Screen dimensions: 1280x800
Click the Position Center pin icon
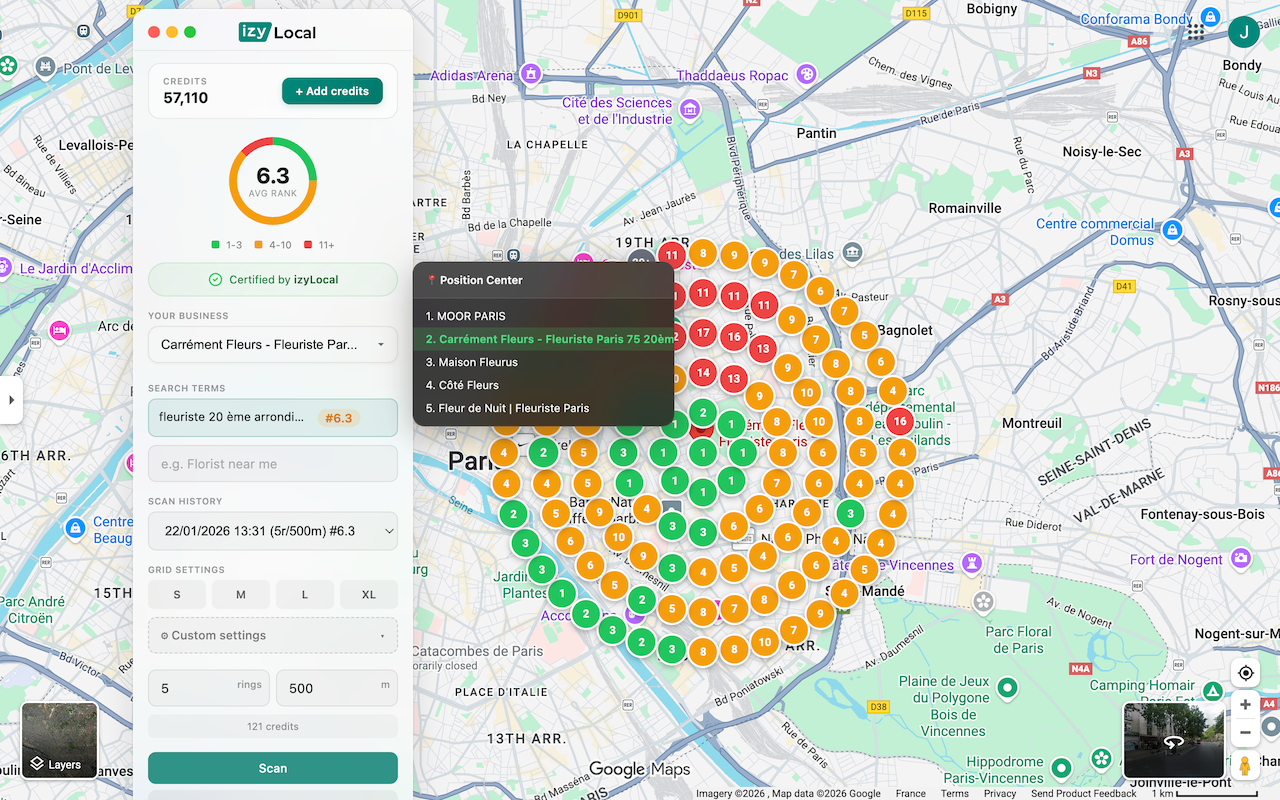[432, 281]
